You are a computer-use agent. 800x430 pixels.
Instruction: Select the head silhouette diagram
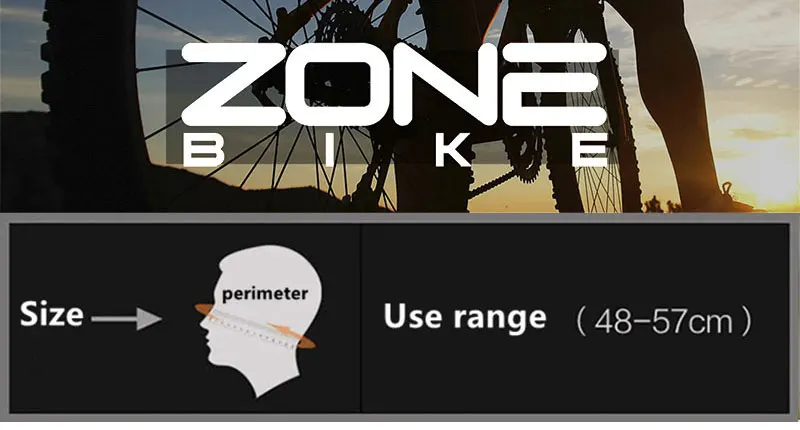click(x=260, y=320)
